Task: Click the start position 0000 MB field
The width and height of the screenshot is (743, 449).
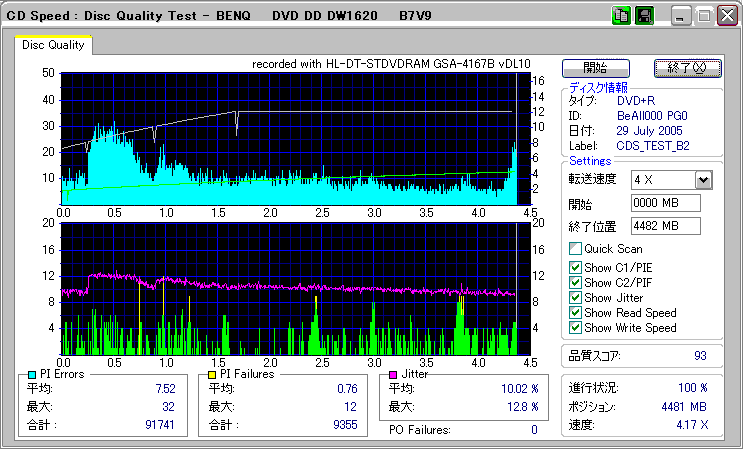Action: (665, 203)
